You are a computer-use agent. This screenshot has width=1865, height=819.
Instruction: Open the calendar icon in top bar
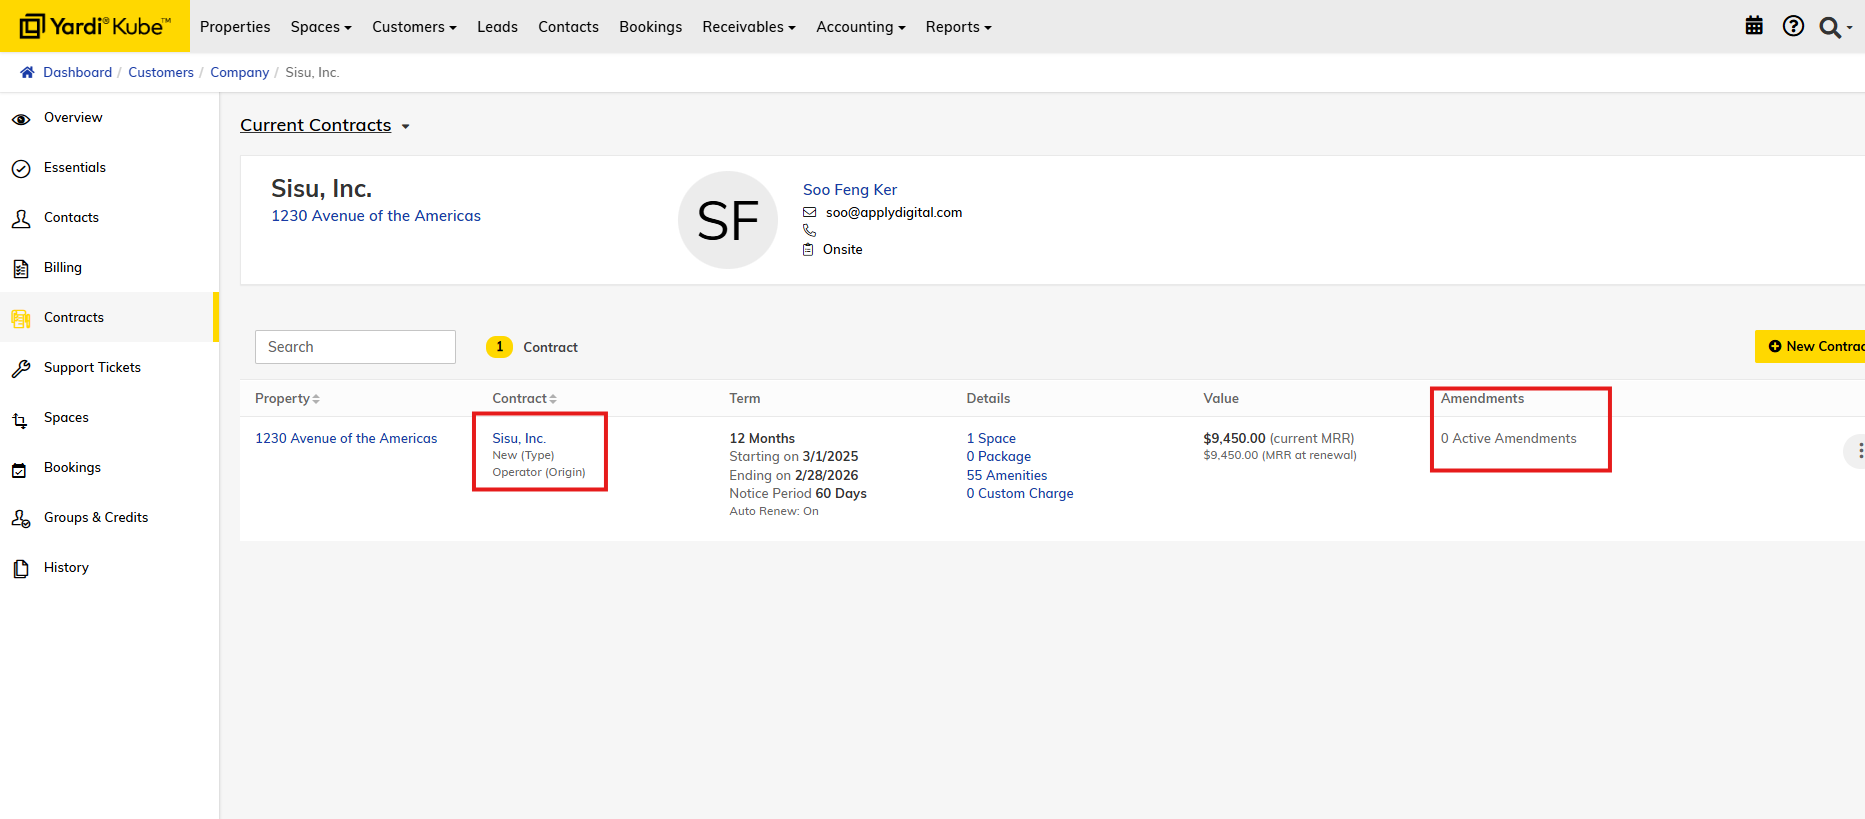click(1754, 26)
